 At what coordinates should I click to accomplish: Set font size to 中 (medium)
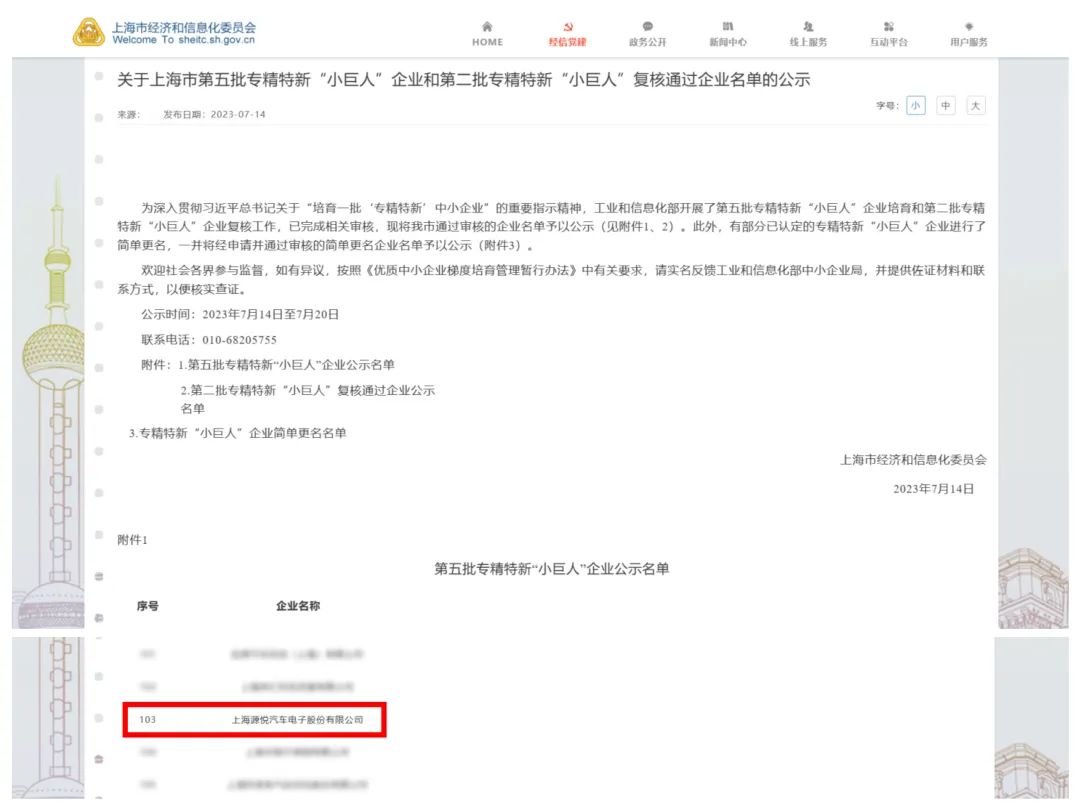[946, 105]
